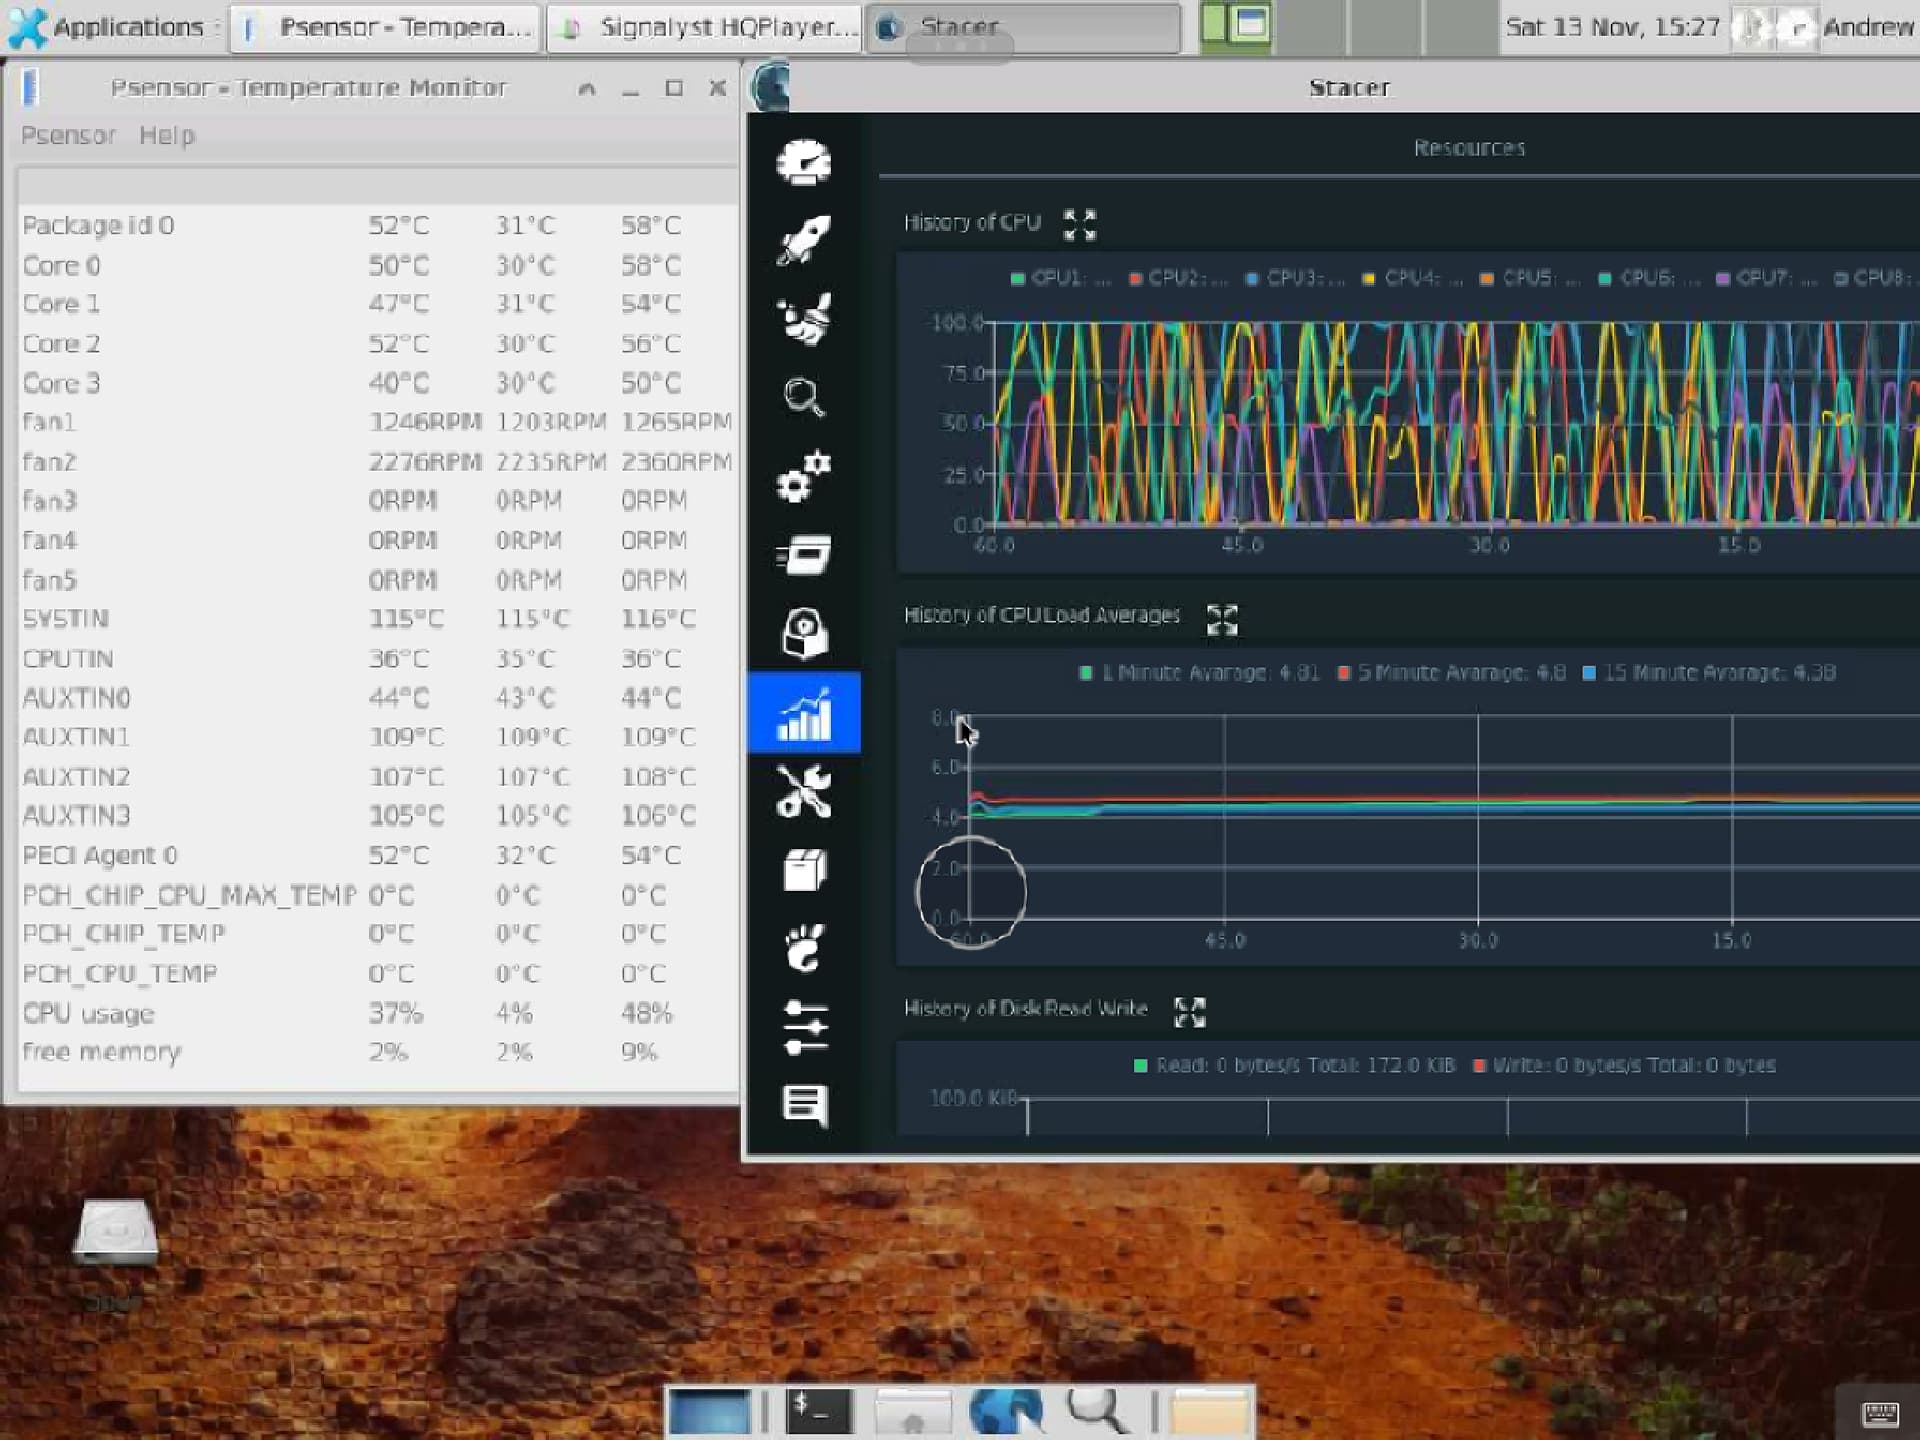Open Settings sliders icon in Stacer sidebar
The width and height of the screenshot is (1920, 1440).
[804, 1027]
